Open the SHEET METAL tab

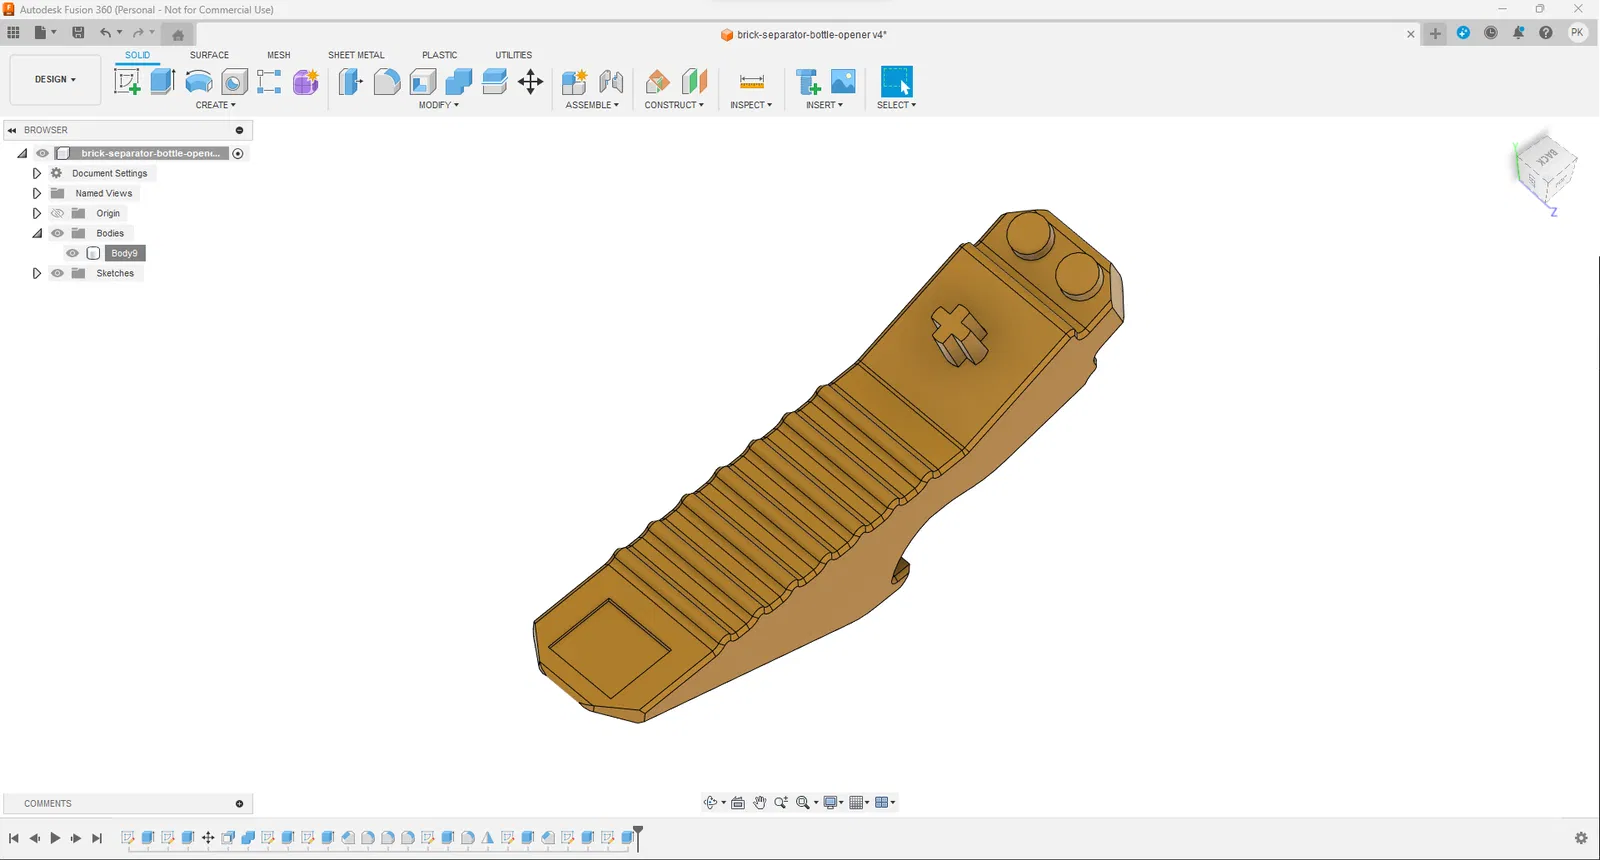356,55
